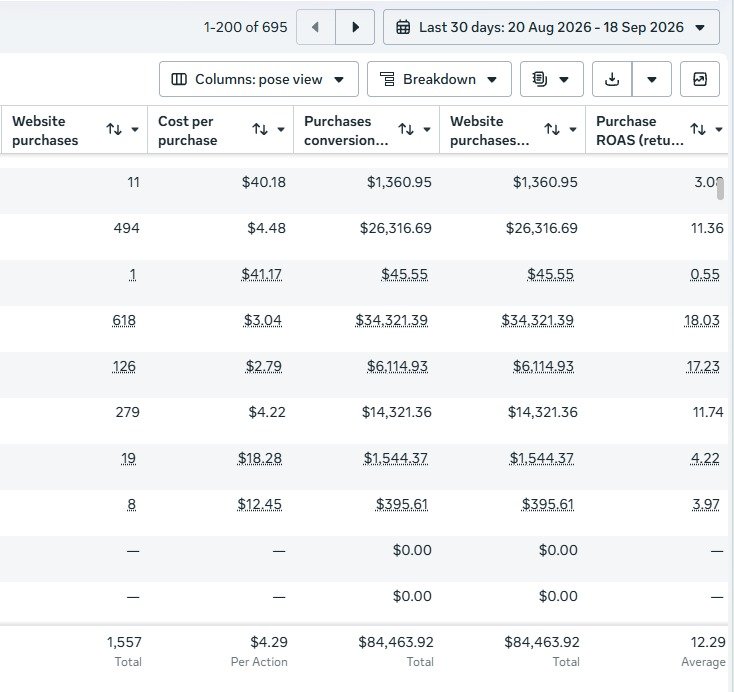Click the 1-200 of 695 pagination text

[x=245, y=27]
